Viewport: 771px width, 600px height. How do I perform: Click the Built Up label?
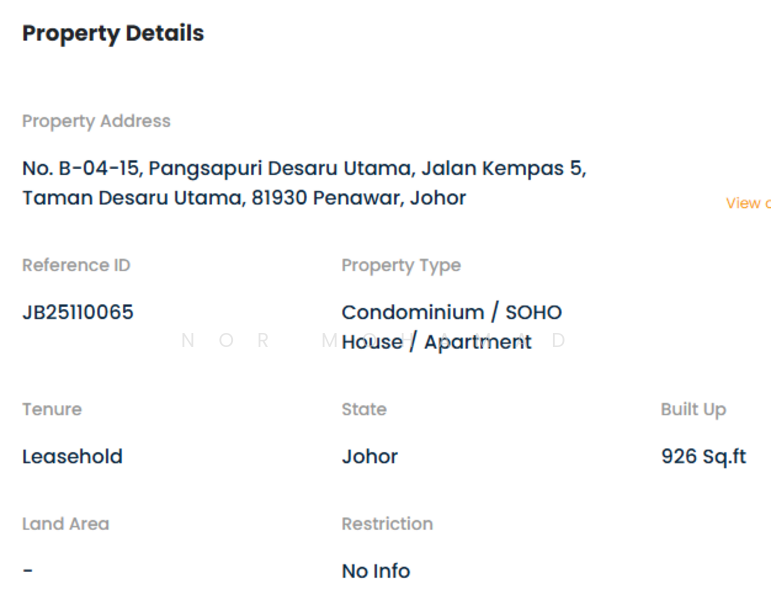[693, 409]
